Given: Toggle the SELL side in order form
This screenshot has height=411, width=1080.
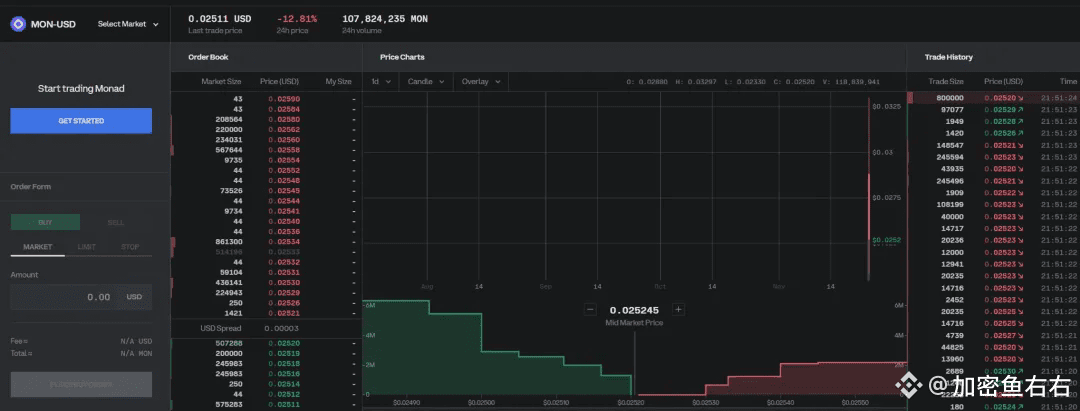Looking at the screenshot, I should (116, 222).
